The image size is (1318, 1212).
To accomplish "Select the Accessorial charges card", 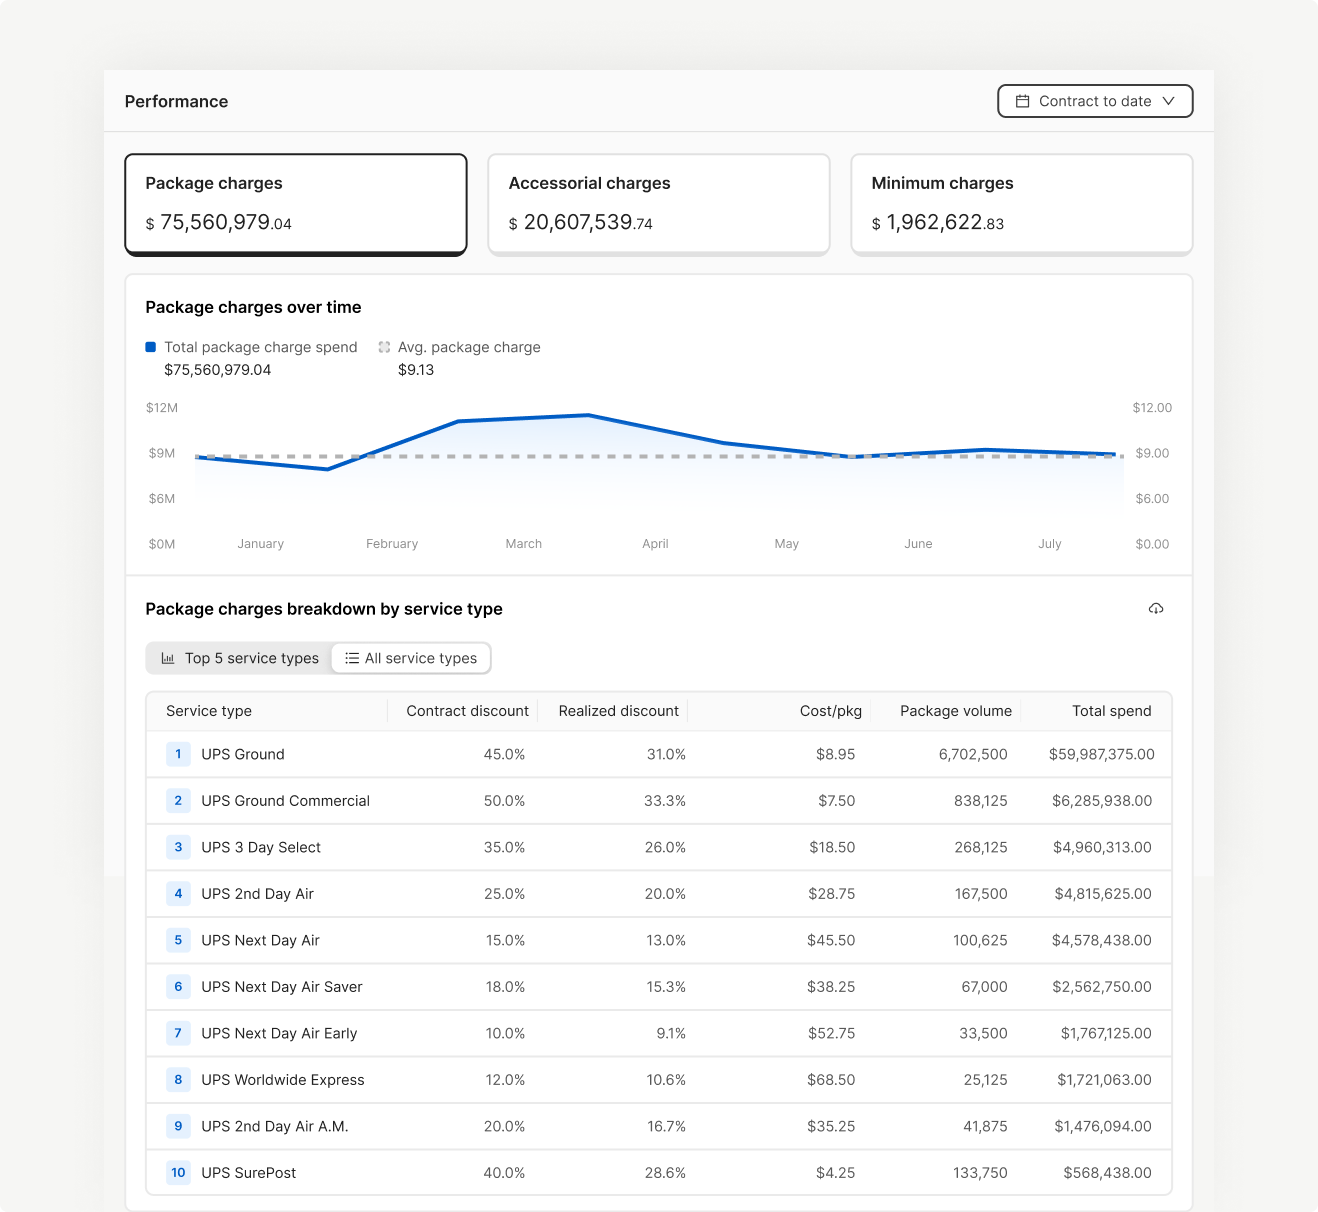I will point(659,204).
